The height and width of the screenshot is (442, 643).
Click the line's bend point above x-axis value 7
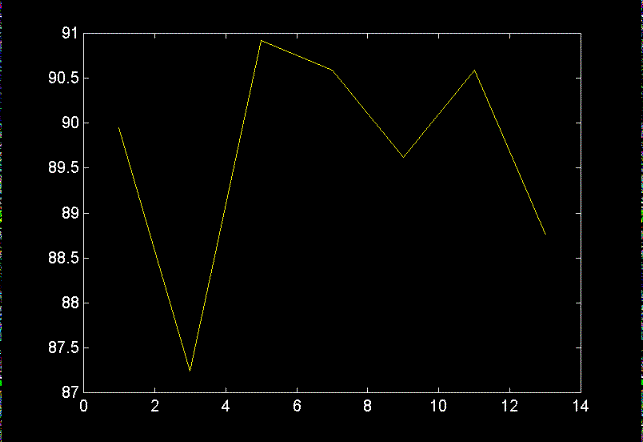(x=332, y=70)
